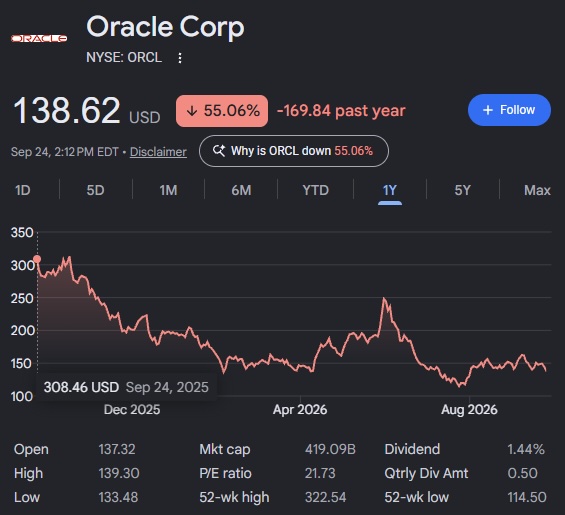Click the Mkt cap label
Image resolution: width=565 pixels, height=515 pixels.
[224, 449]
